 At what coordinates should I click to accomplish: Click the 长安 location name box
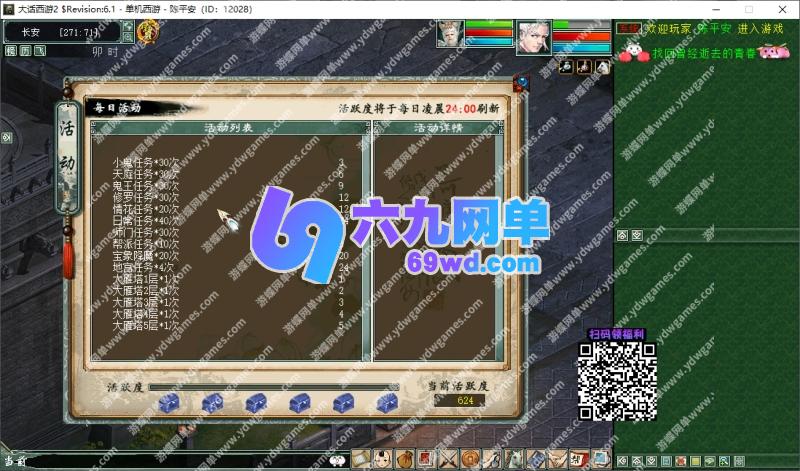point(62,32)
